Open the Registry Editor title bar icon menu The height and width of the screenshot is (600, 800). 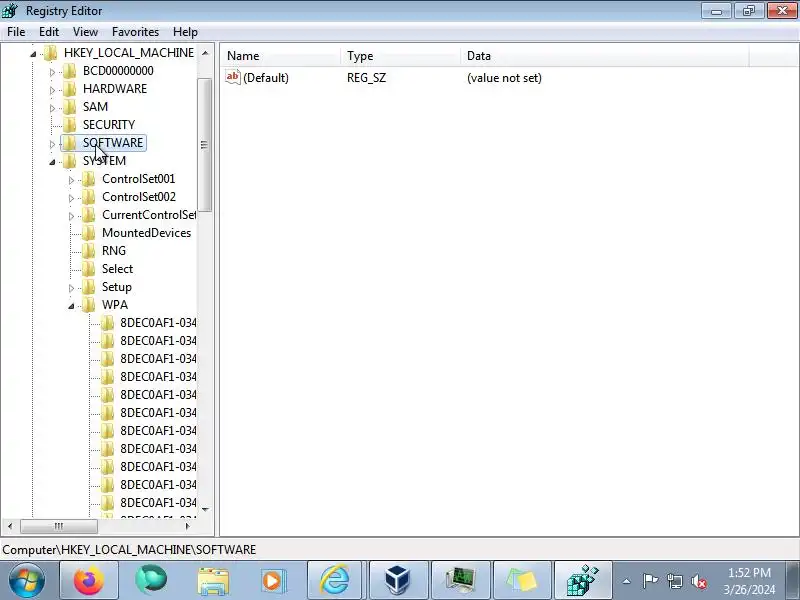tap(10, 10)
